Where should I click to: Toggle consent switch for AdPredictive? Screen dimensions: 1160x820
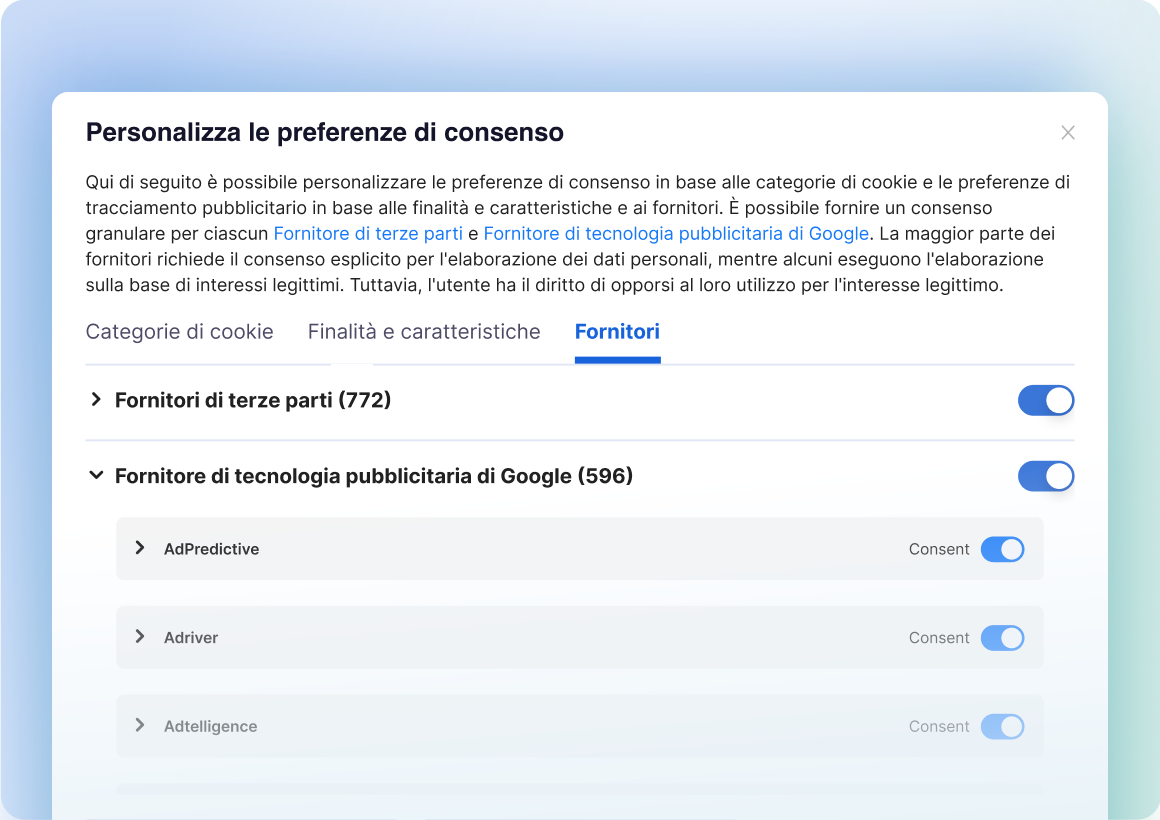1002,549
